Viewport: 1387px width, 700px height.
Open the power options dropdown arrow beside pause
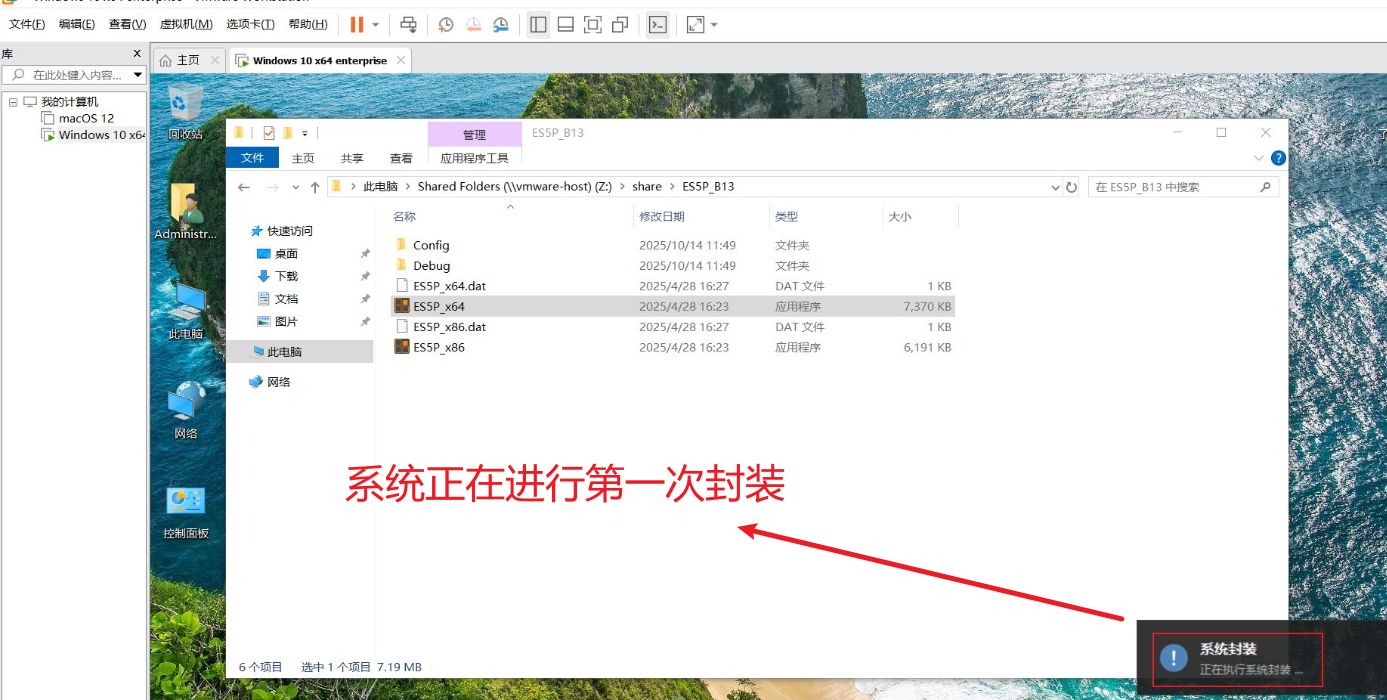(x=376, y=24)
